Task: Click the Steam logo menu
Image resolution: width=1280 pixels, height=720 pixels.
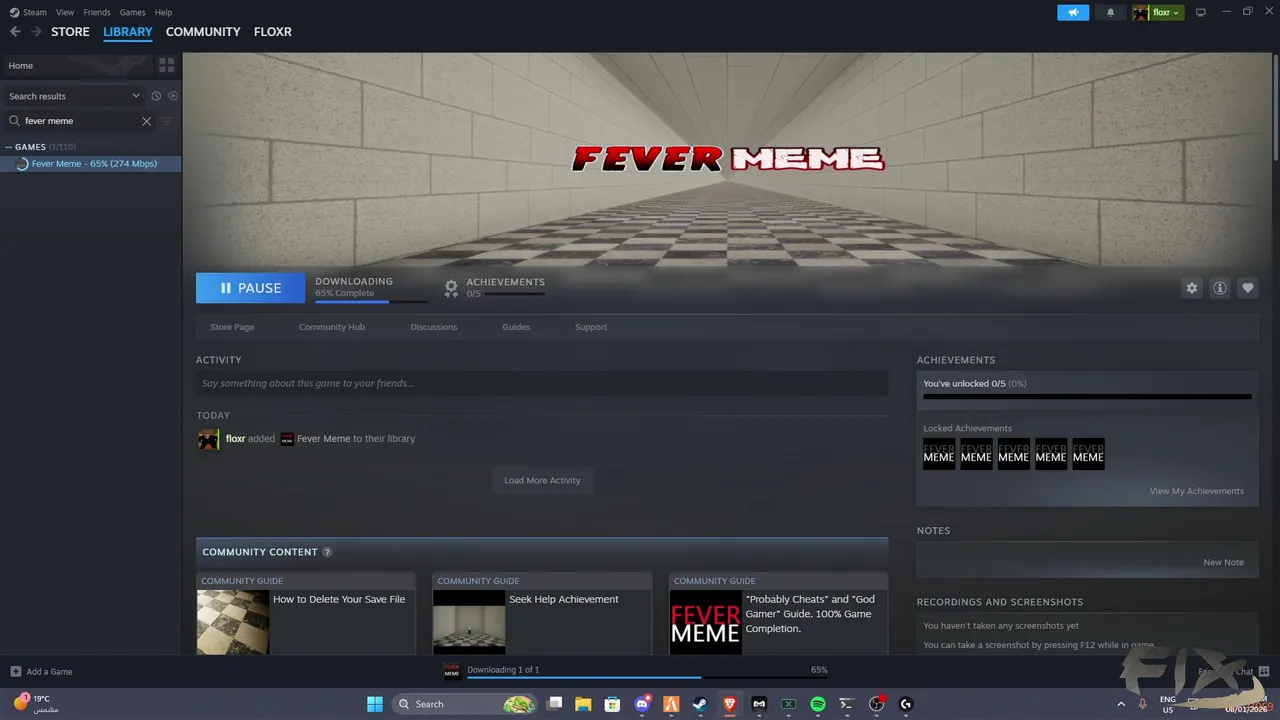Action: [28, 12]
